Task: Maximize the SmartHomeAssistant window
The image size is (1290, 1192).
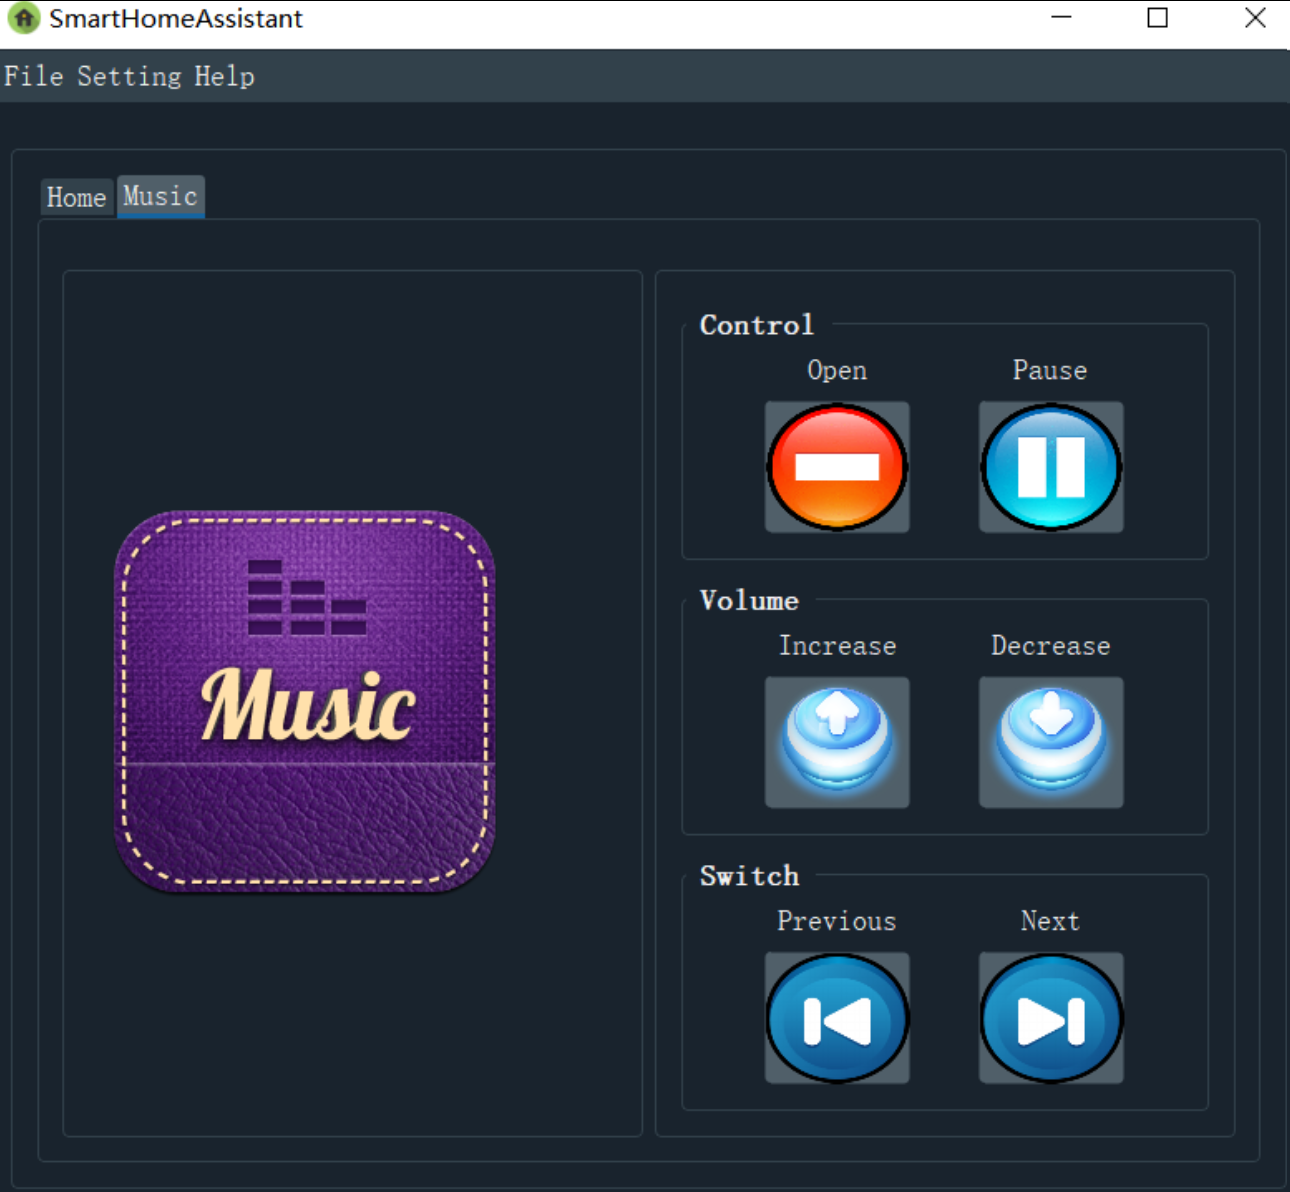Action: [x=1157, y=18]
